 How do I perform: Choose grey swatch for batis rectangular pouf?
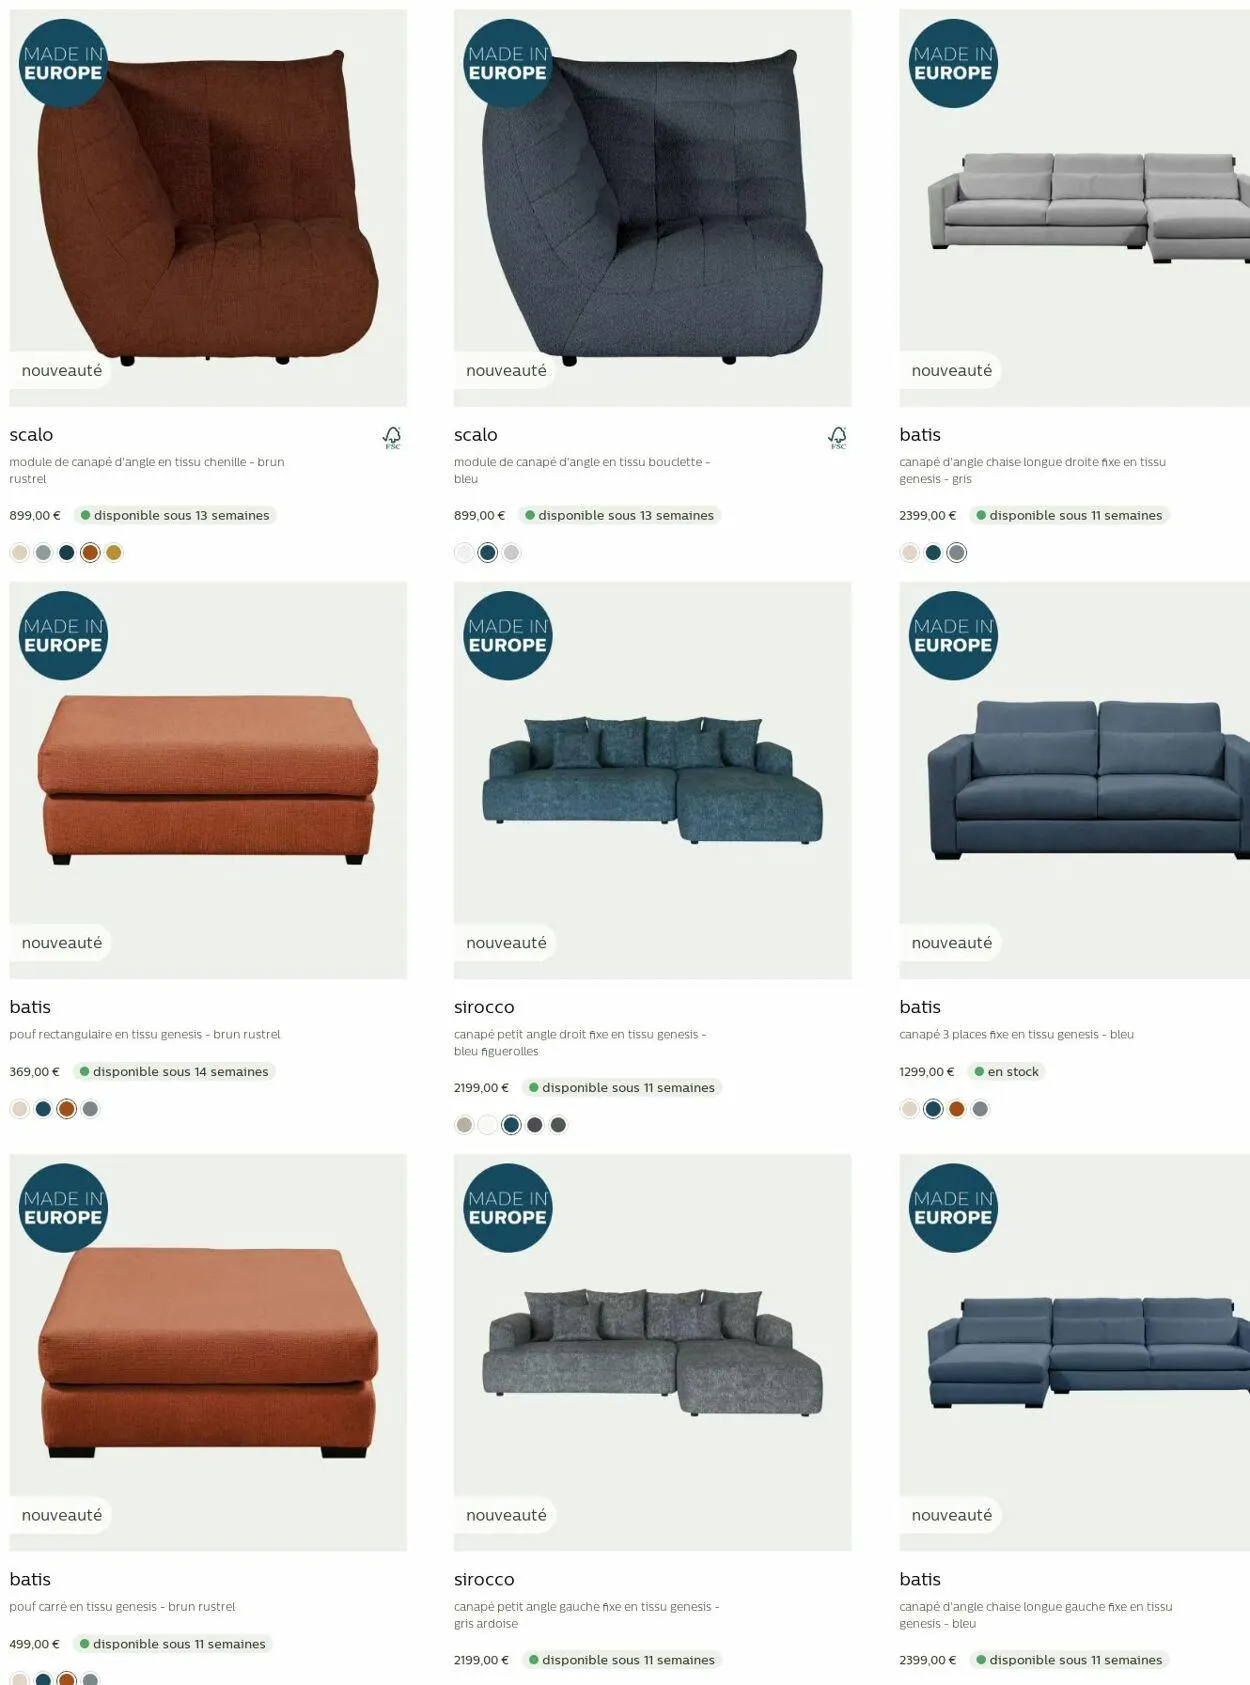coord(90,1108)
